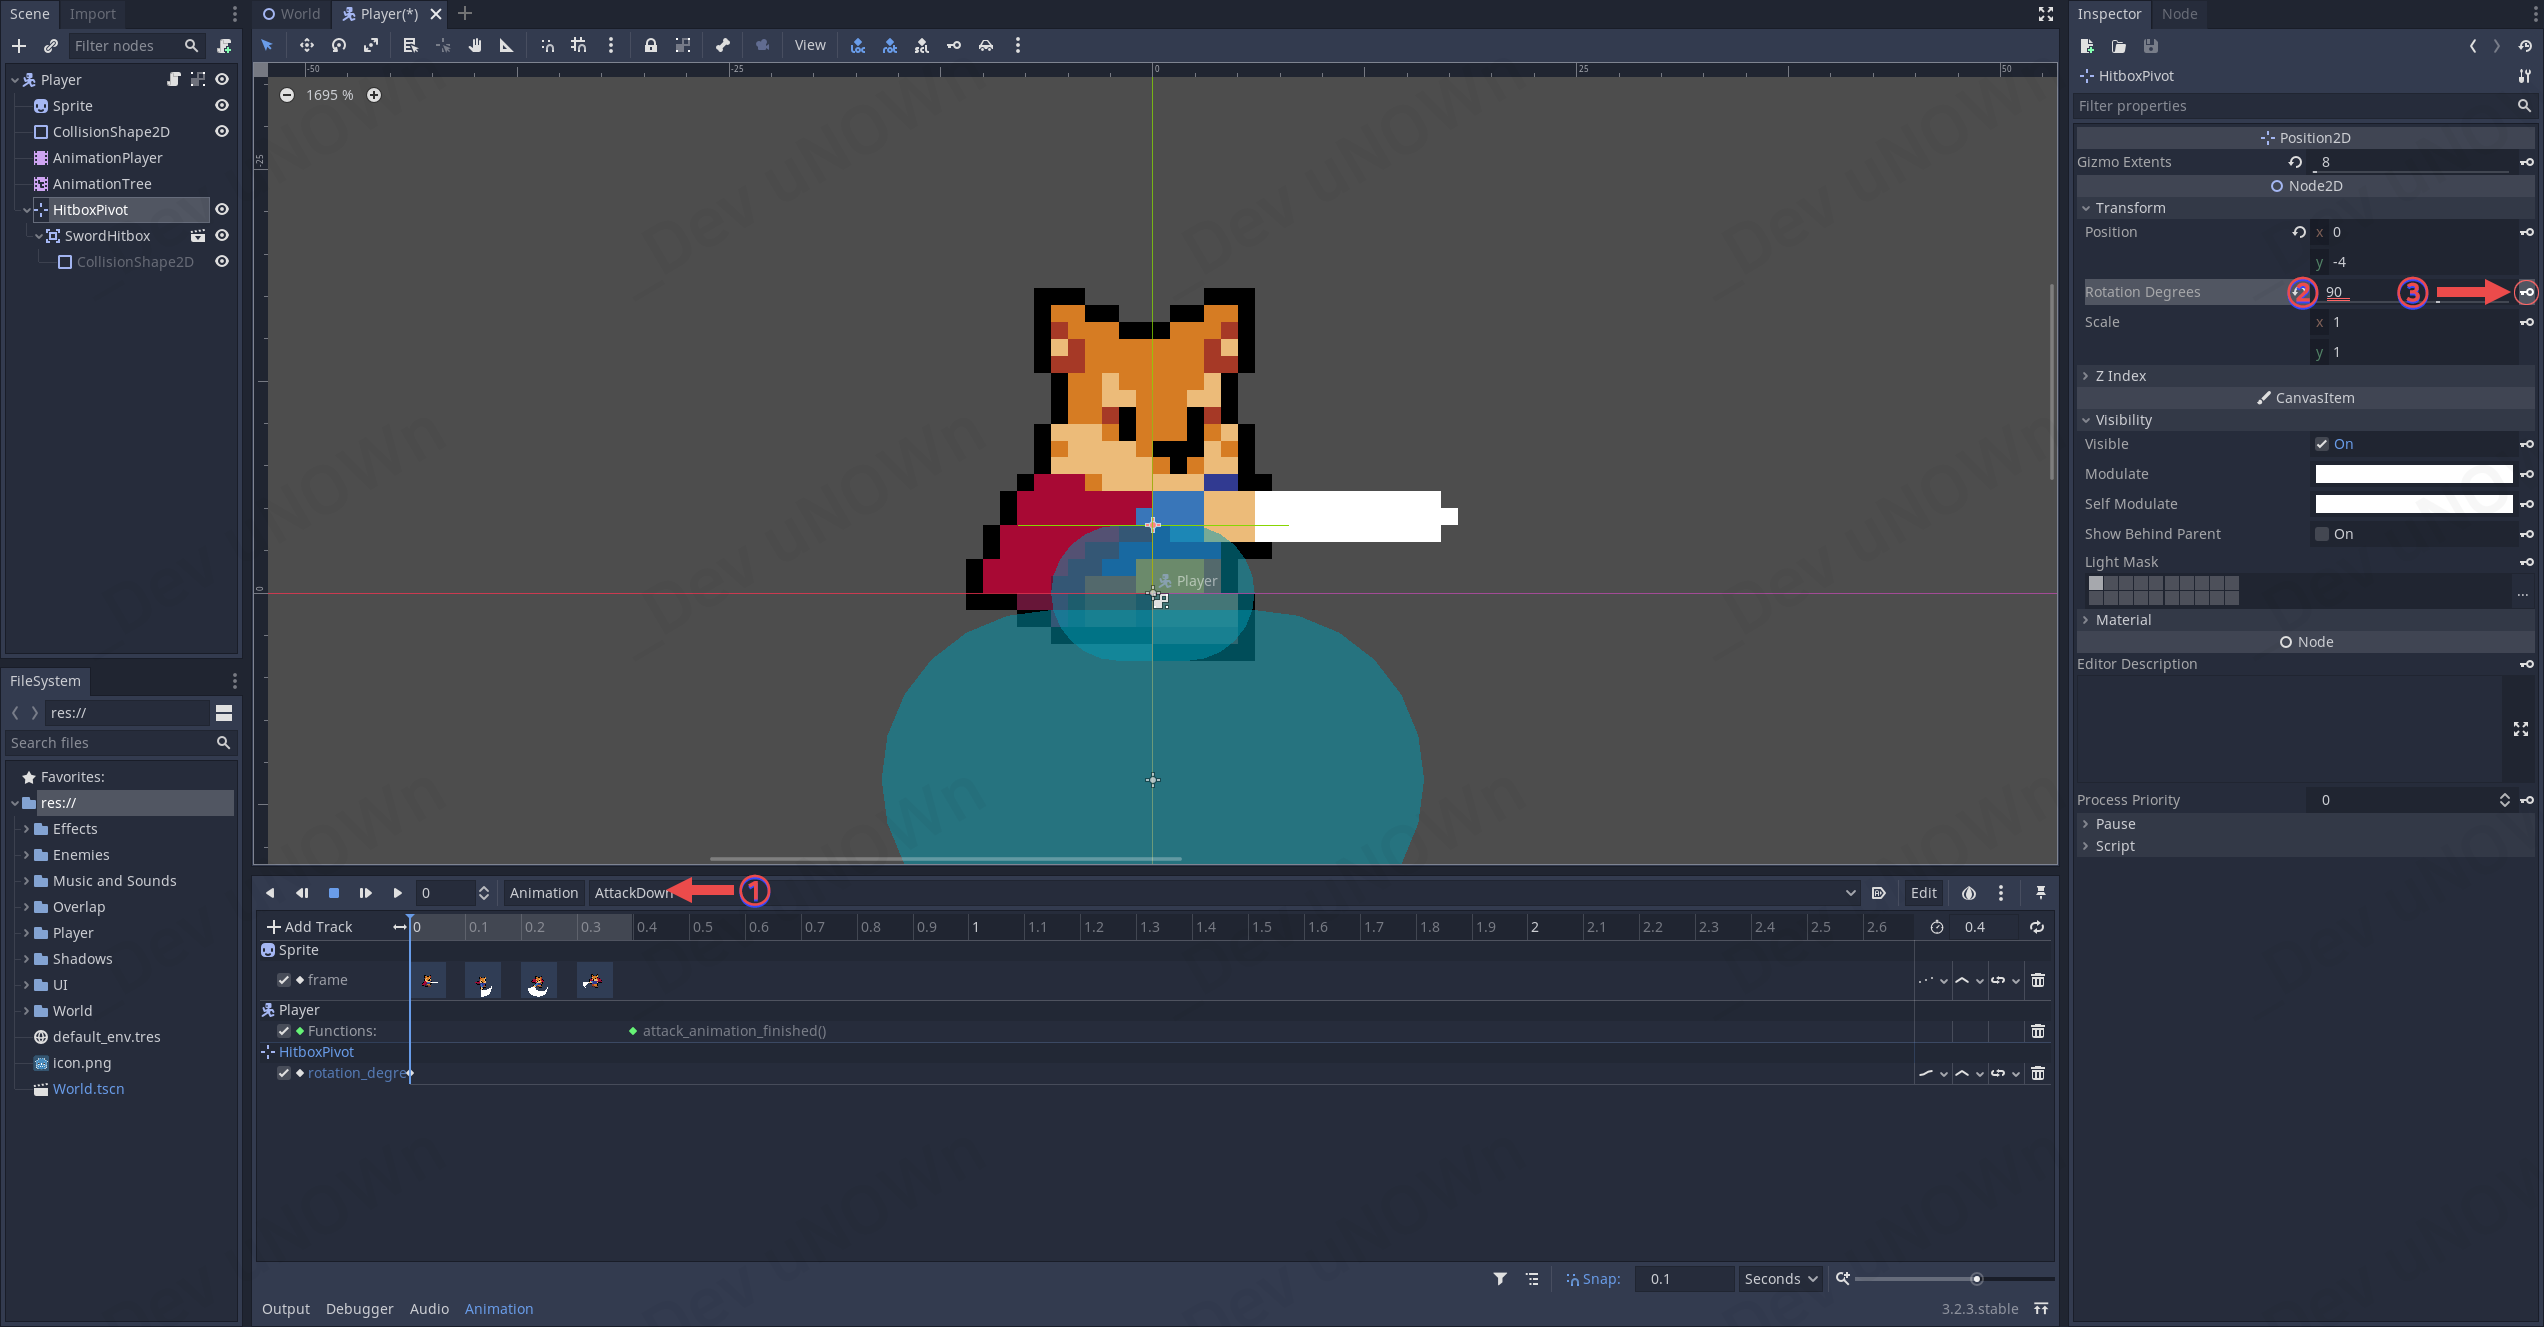Screen dimensions: 2544x1327
Task: Click the rotation degrees keyframe key icon
Action: click(2526, 292)
